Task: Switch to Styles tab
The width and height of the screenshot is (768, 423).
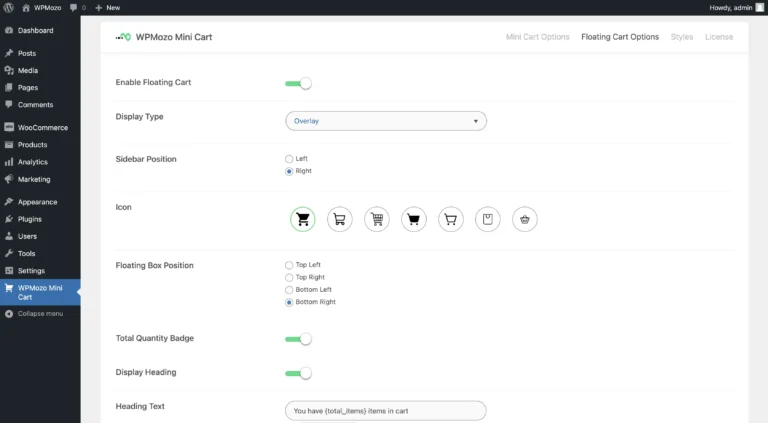Action: click(x=681, y=37)
